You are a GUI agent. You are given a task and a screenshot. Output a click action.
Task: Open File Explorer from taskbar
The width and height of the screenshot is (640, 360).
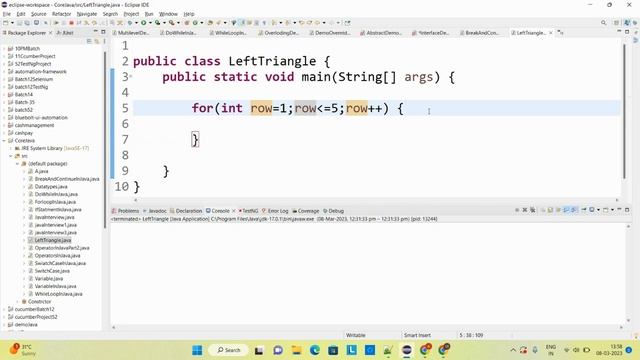tap(296, 350)
